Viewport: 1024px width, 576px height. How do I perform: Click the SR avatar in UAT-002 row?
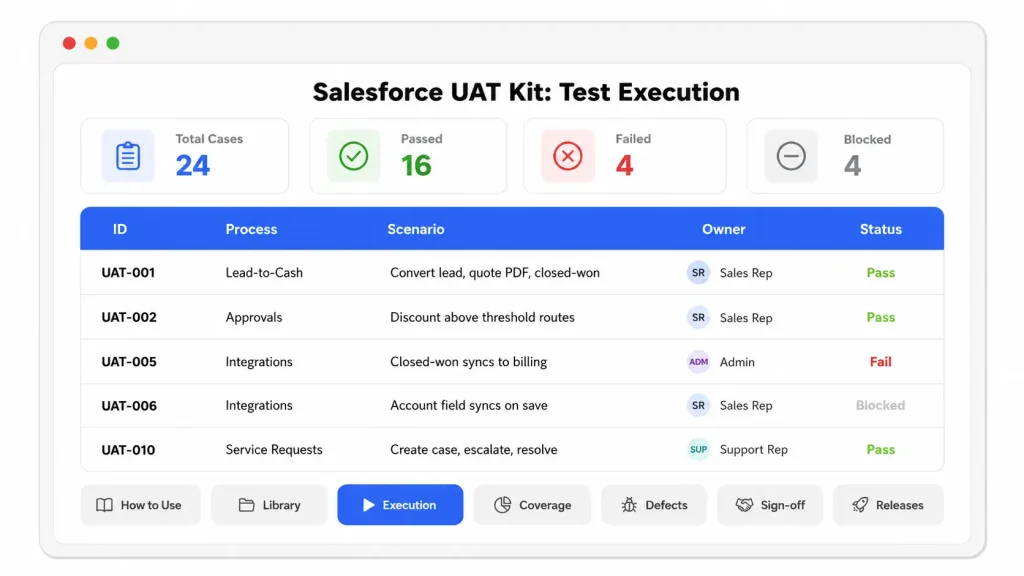[698, 317]
